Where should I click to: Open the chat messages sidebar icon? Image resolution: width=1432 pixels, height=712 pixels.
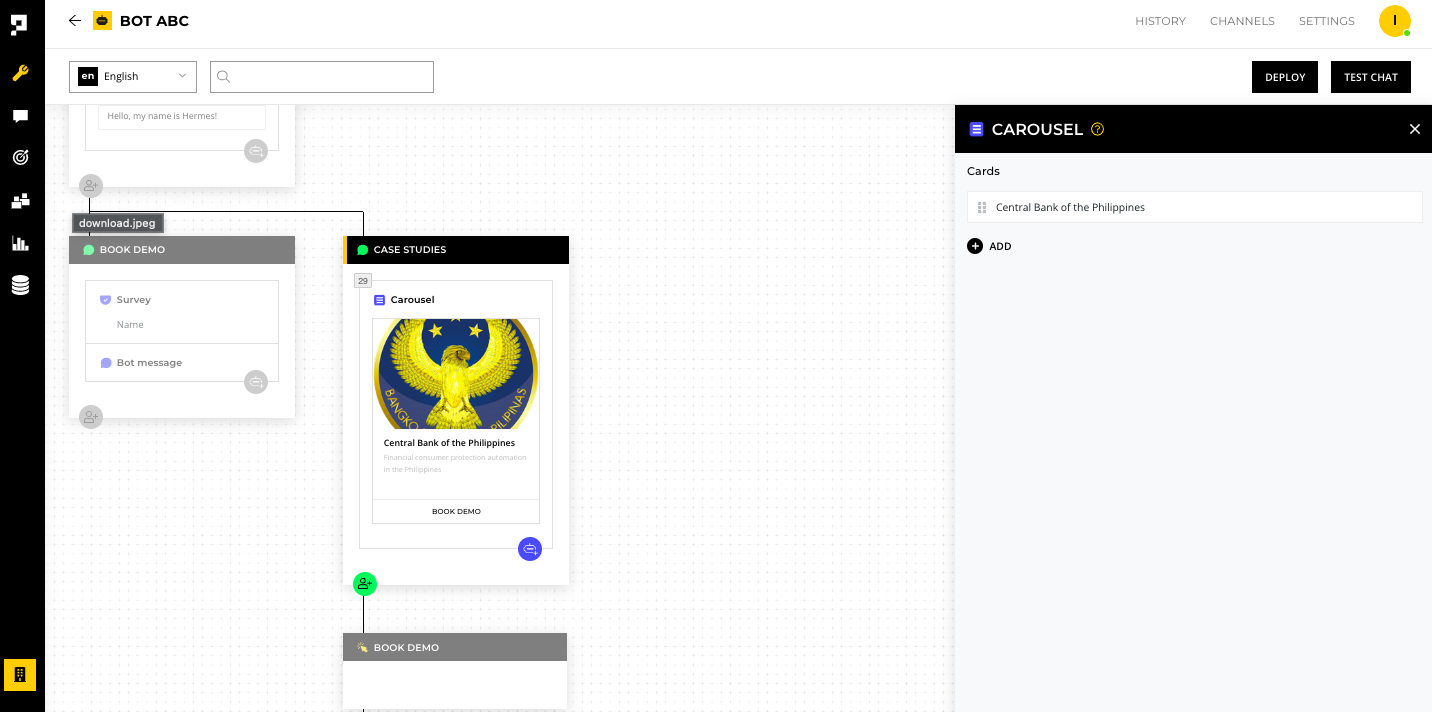[20, 116]
